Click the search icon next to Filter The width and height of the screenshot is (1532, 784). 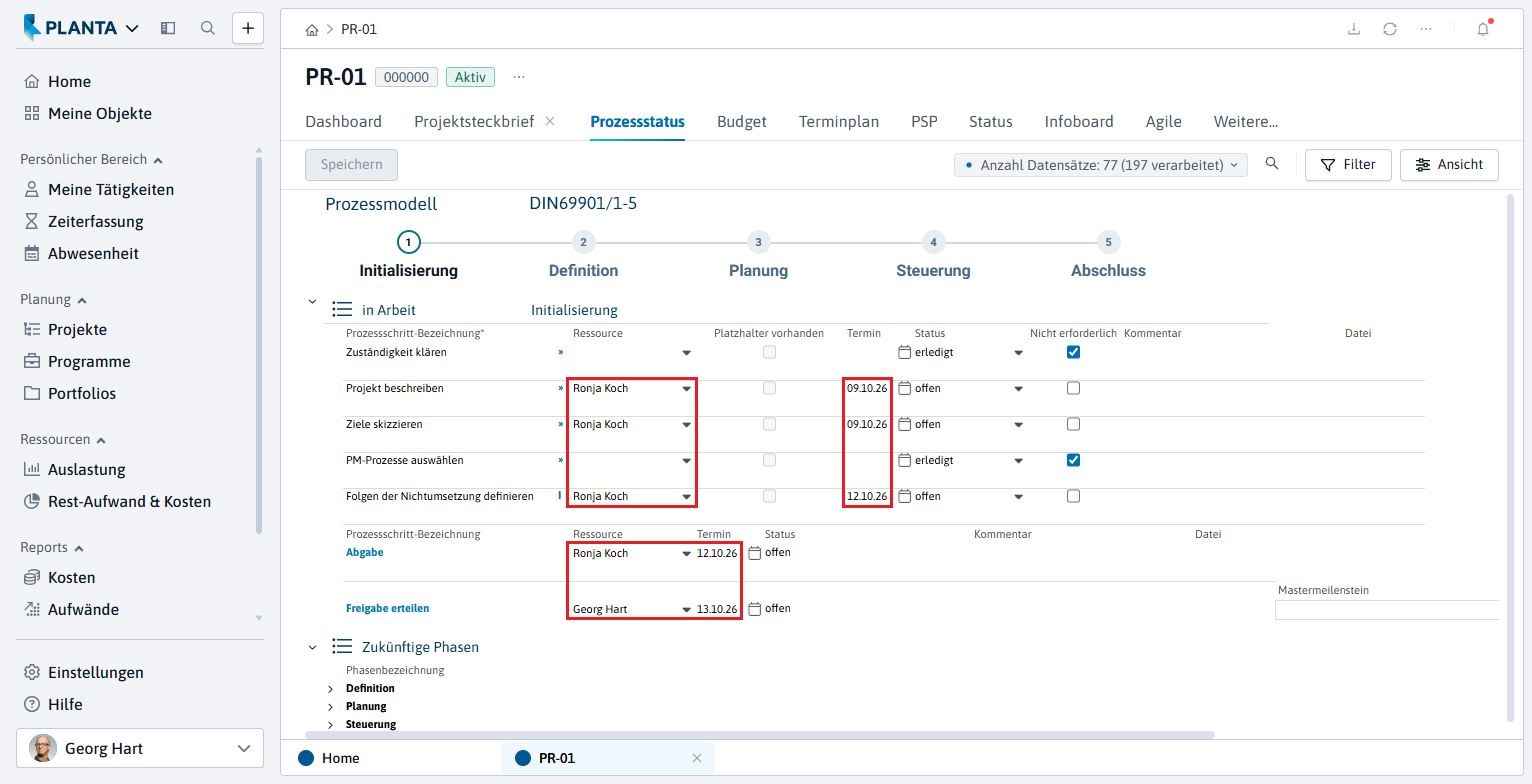pyautogui.click(x=1272, y=164)
